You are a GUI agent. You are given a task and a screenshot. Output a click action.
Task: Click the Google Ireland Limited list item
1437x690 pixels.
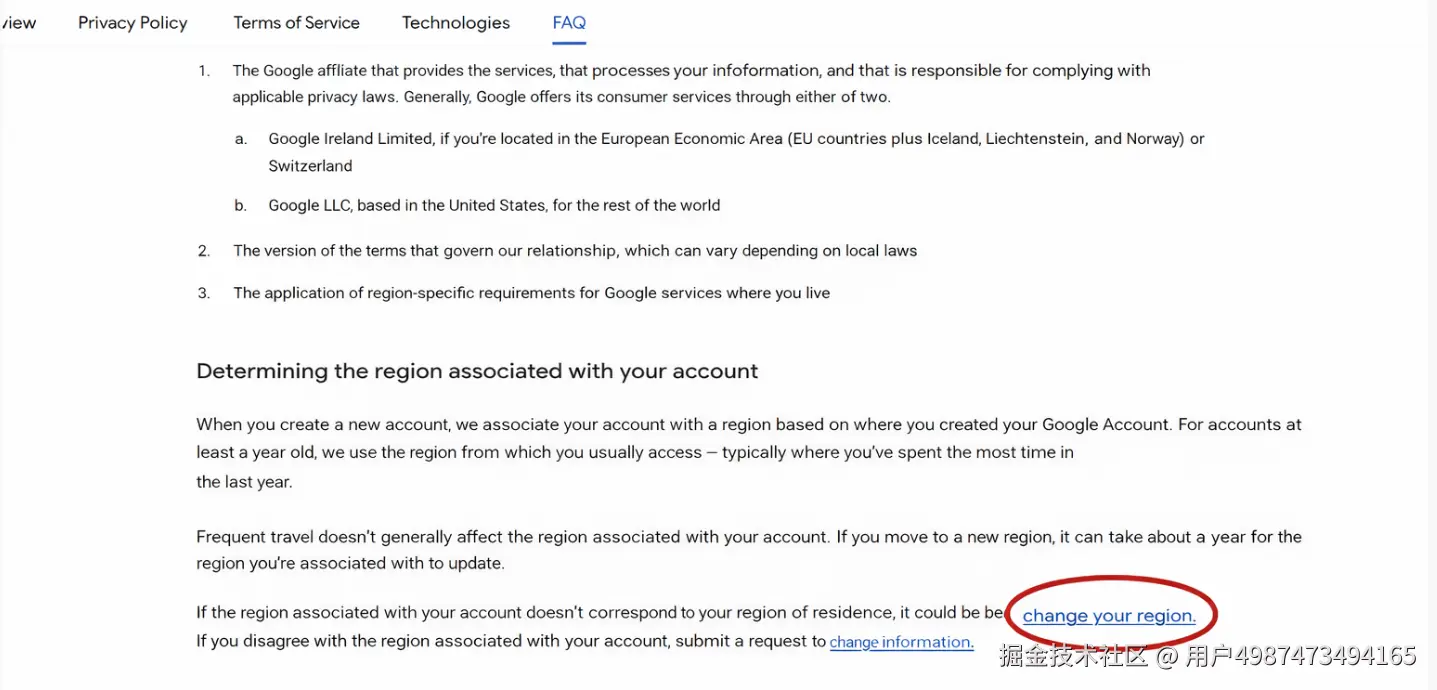[x=735, y=139]
